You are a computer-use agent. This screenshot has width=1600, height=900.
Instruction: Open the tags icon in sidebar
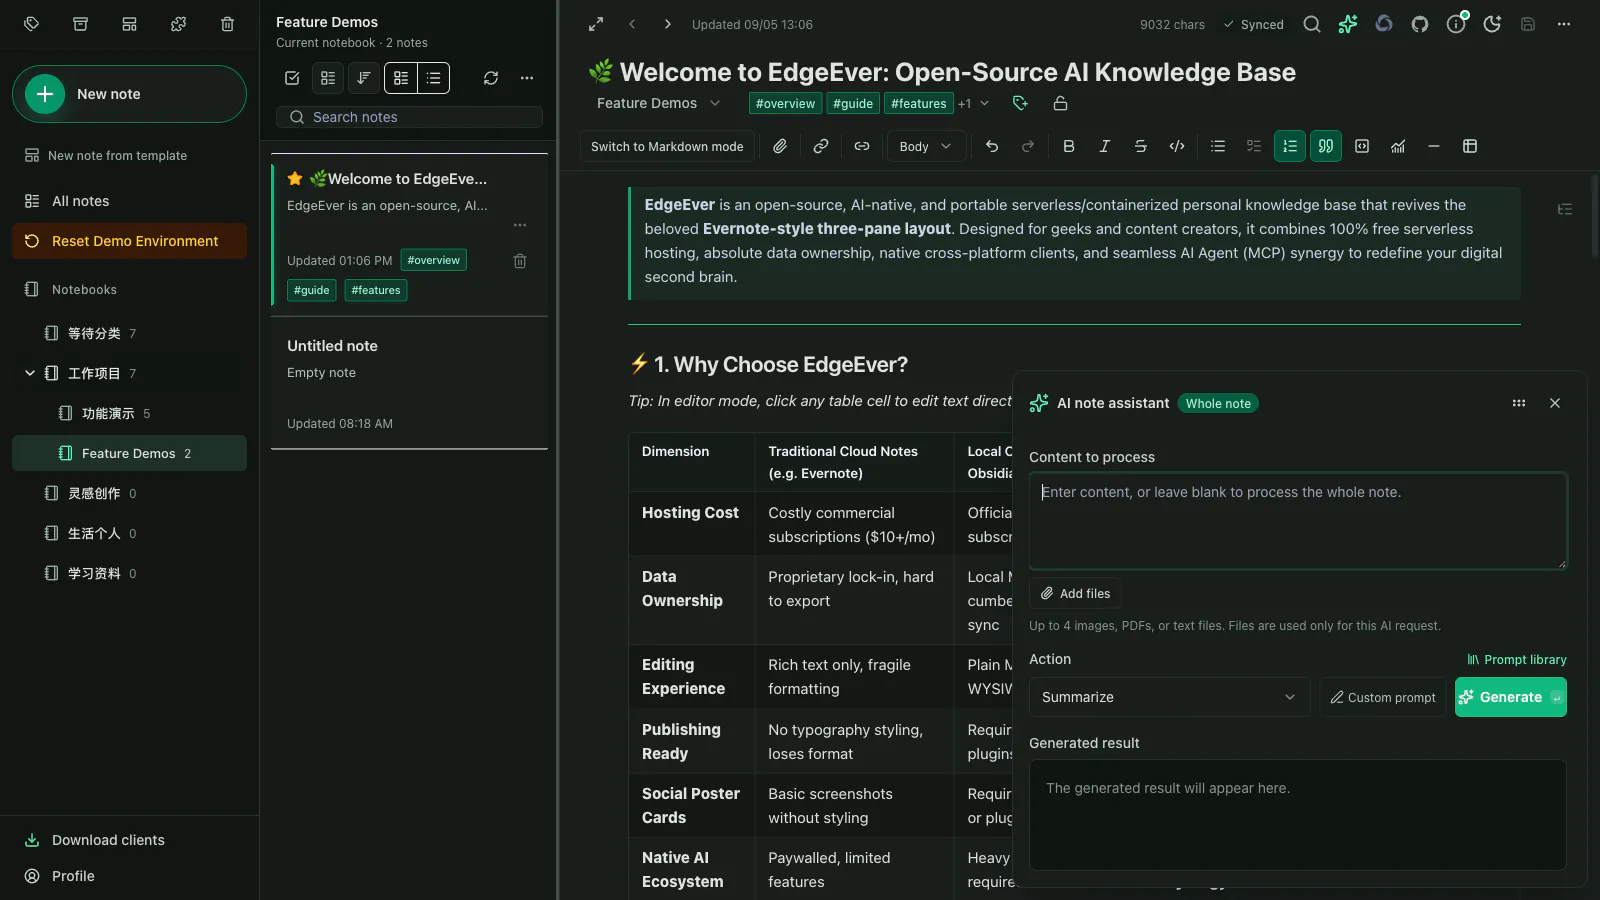(x=32, y=24)
